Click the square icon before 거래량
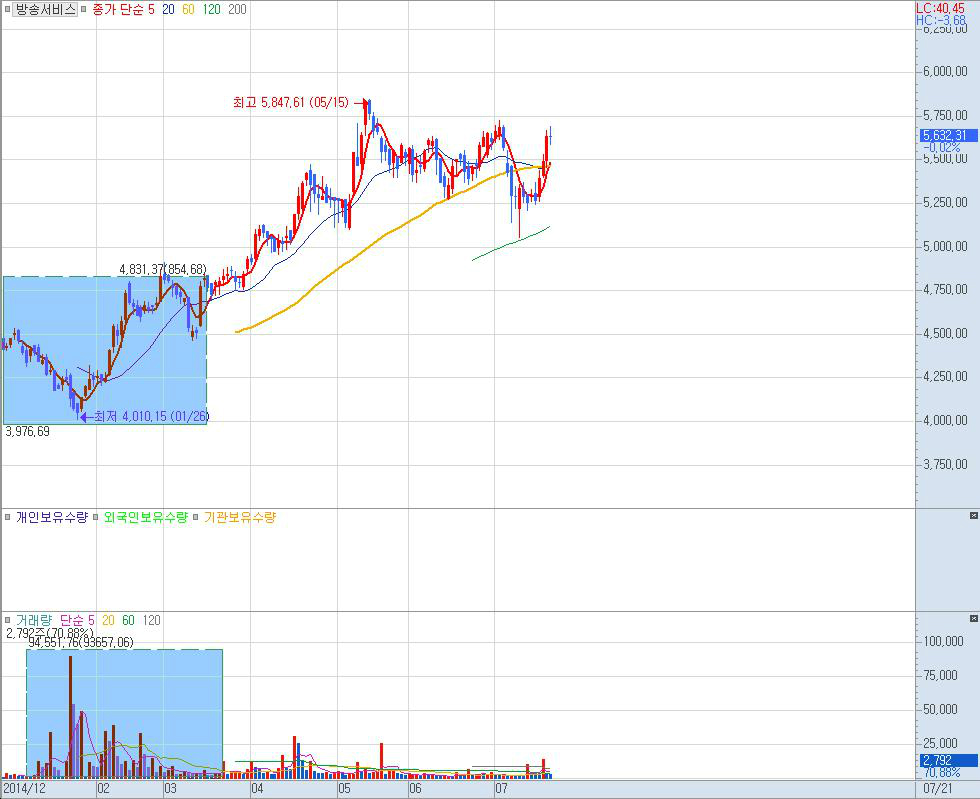 tap(7, 621)
